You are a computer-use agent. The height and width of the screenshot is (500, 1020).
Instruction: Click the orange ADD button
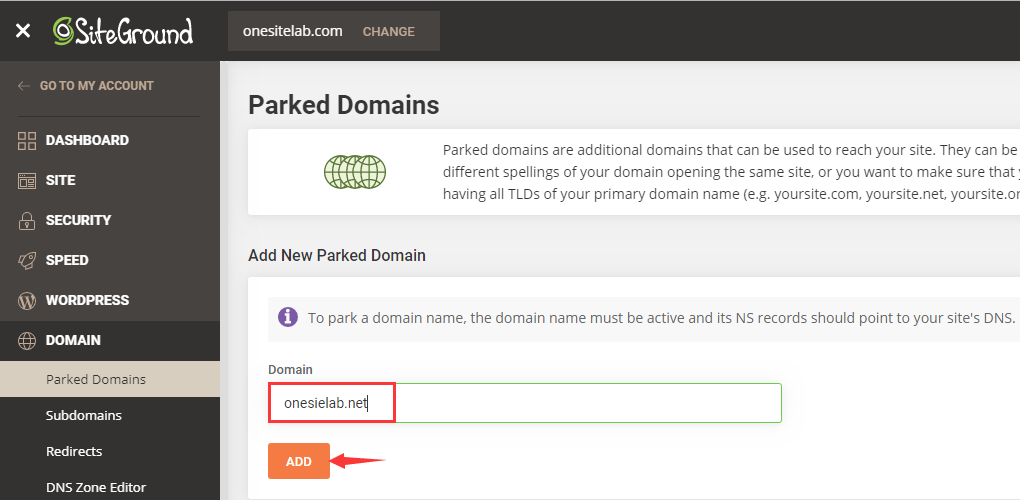[299, 461]
